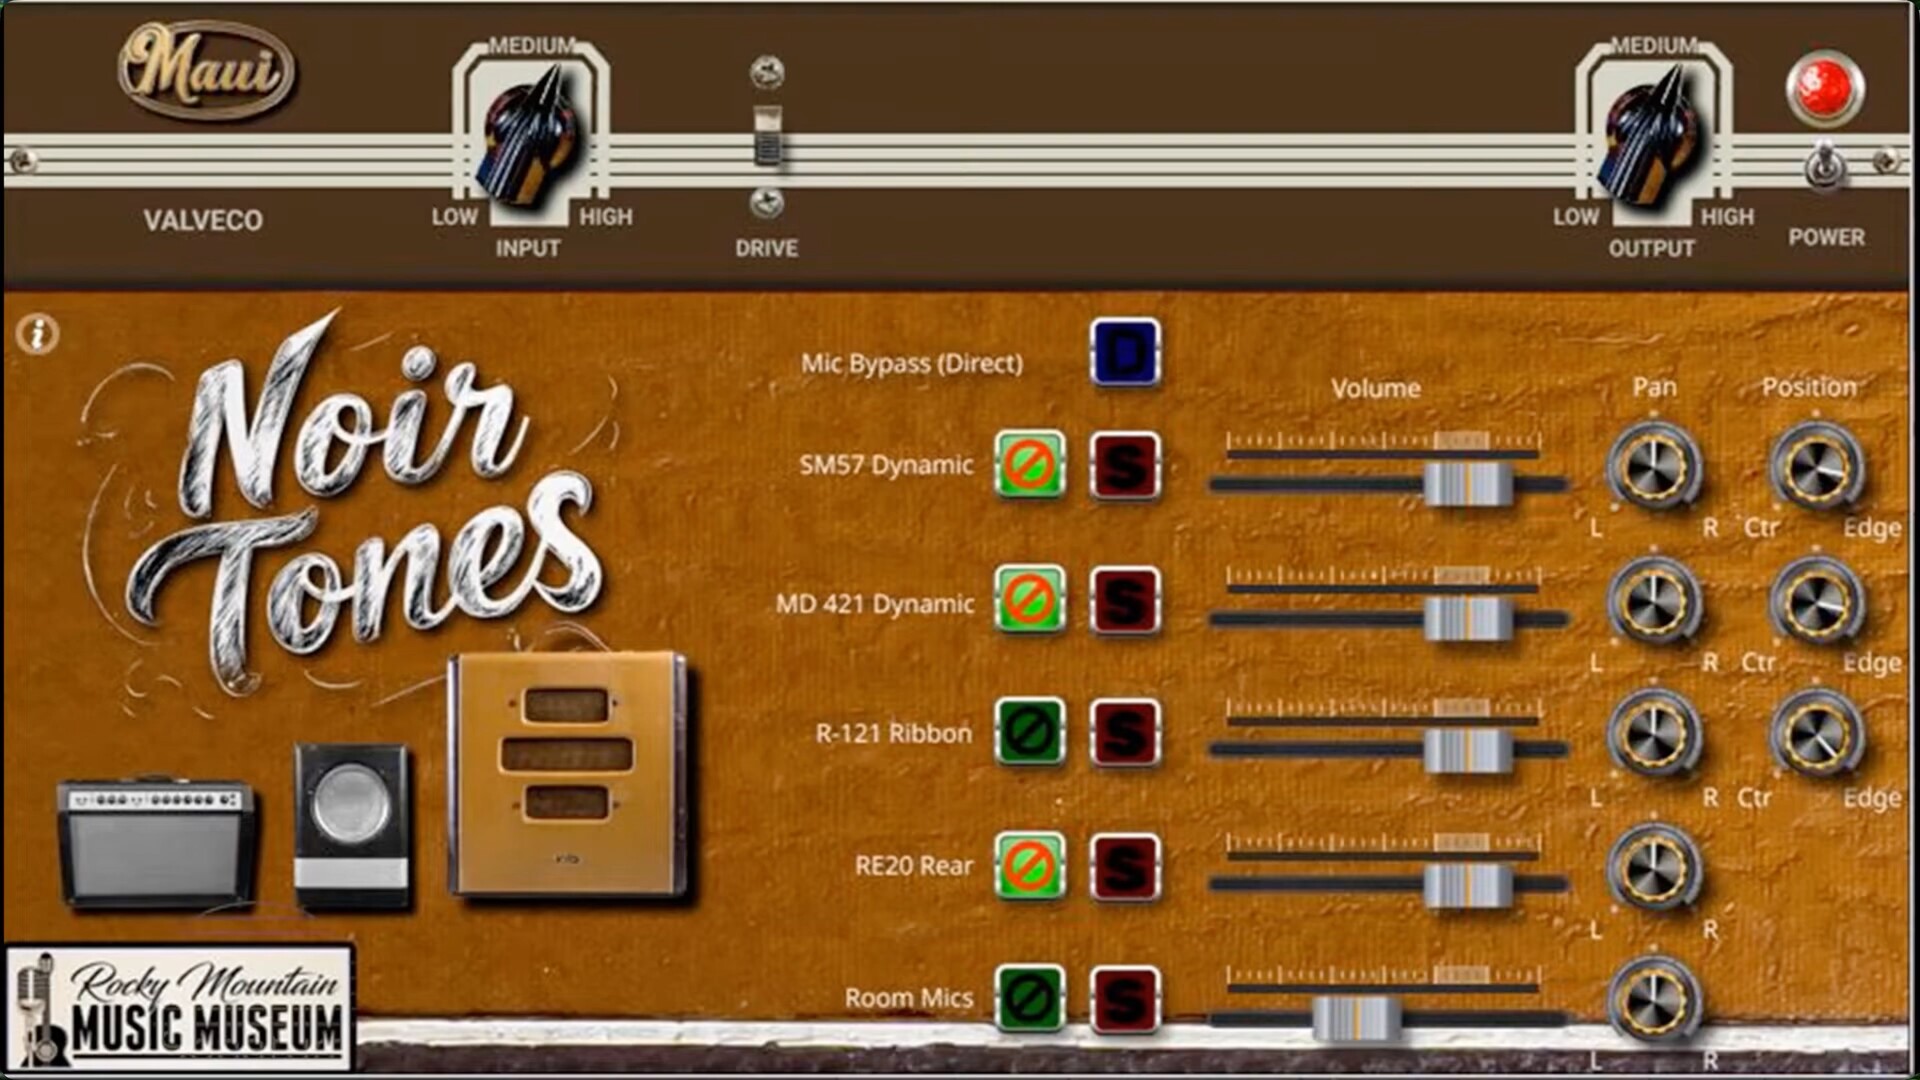This screenshot has width=1920, height=1080.
Task: Mute the RE20 Rear mic
Action: pos(1029,866)
